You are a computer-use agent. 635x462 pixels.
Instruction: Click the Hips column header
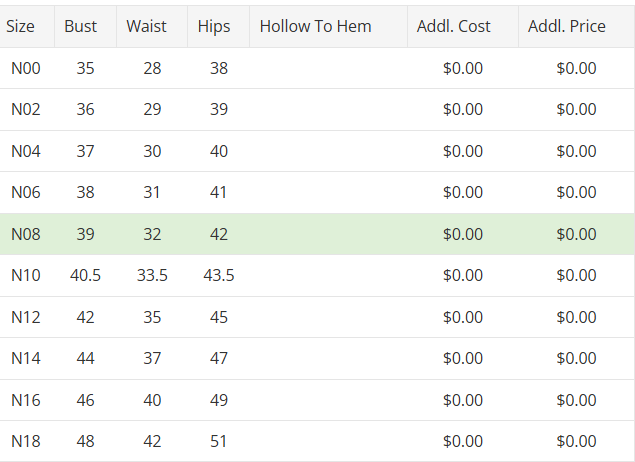pos(214,26)
